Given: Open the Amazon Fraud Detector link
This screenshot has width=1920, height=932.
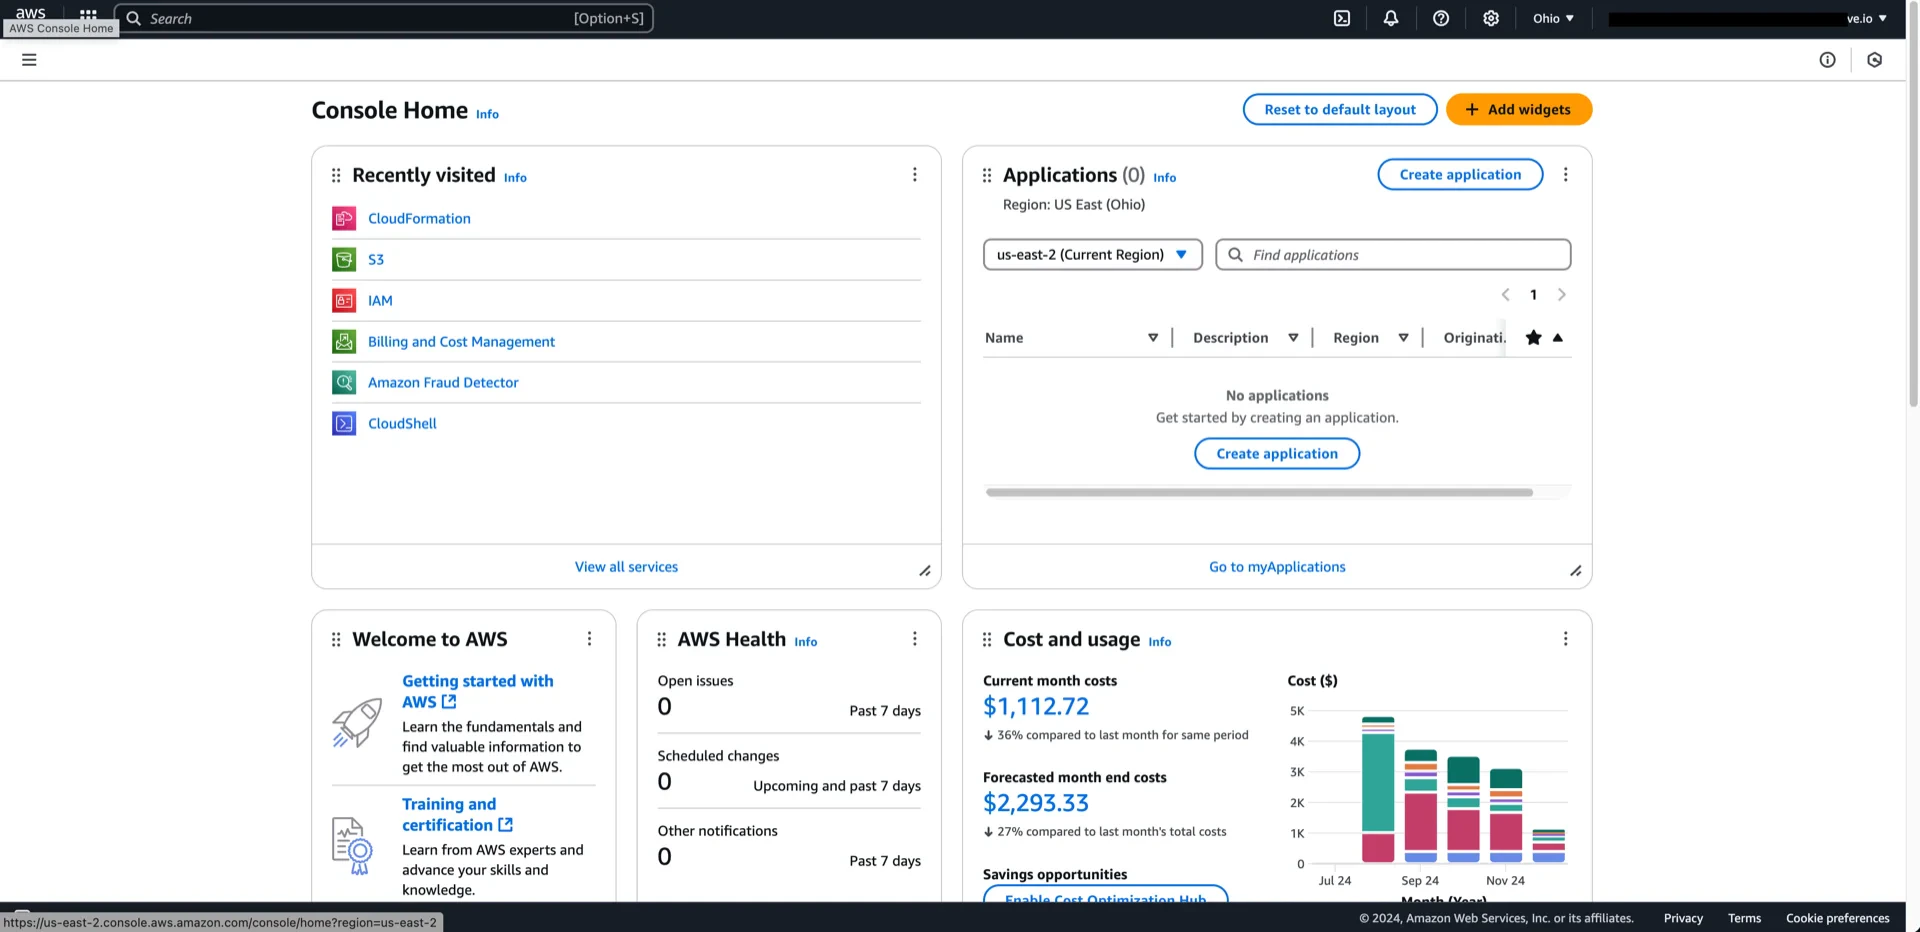Looking at the screenshot, I should pyautogui.click(x=443, y=383).
